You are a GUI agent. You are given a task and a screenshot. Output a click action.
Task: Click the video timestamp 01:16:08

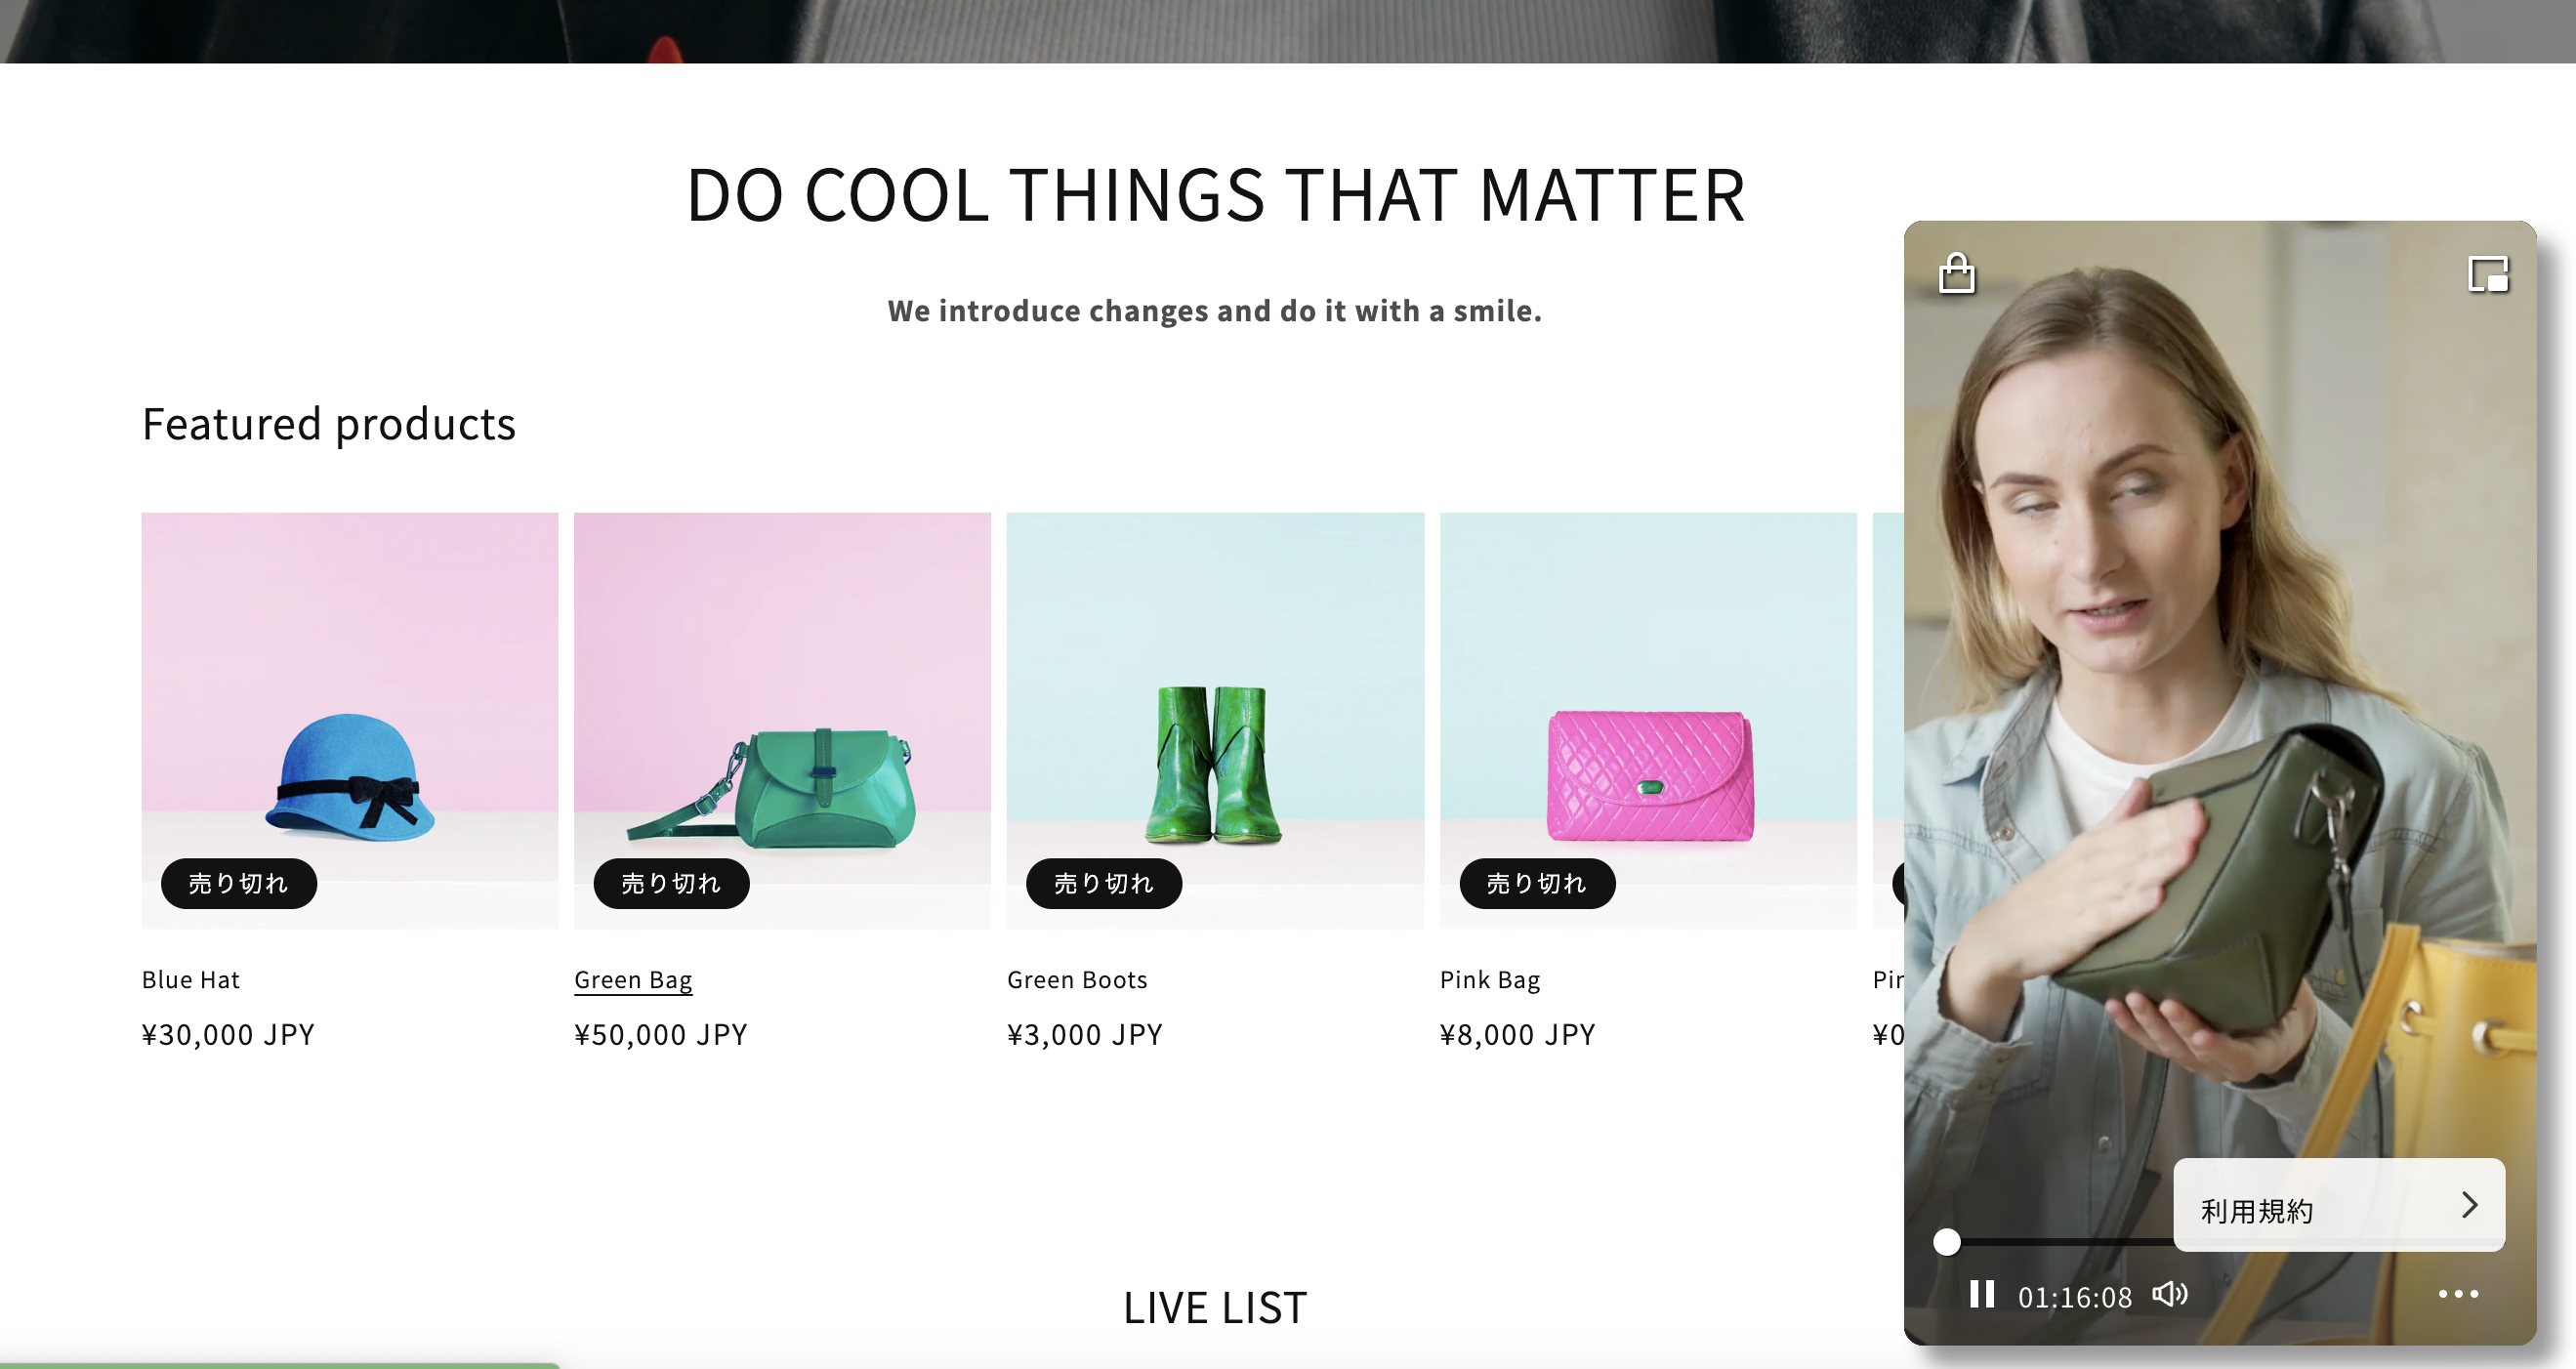click(2074, 1297)
